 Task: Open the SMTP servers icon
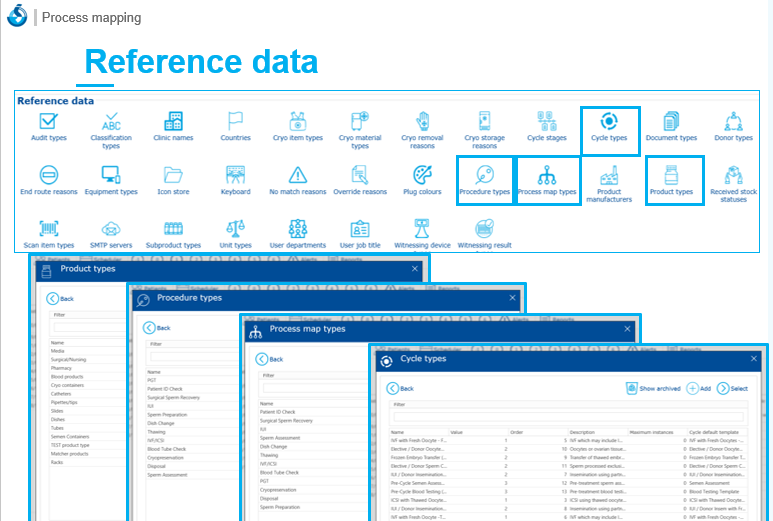[x=111, y=229]
